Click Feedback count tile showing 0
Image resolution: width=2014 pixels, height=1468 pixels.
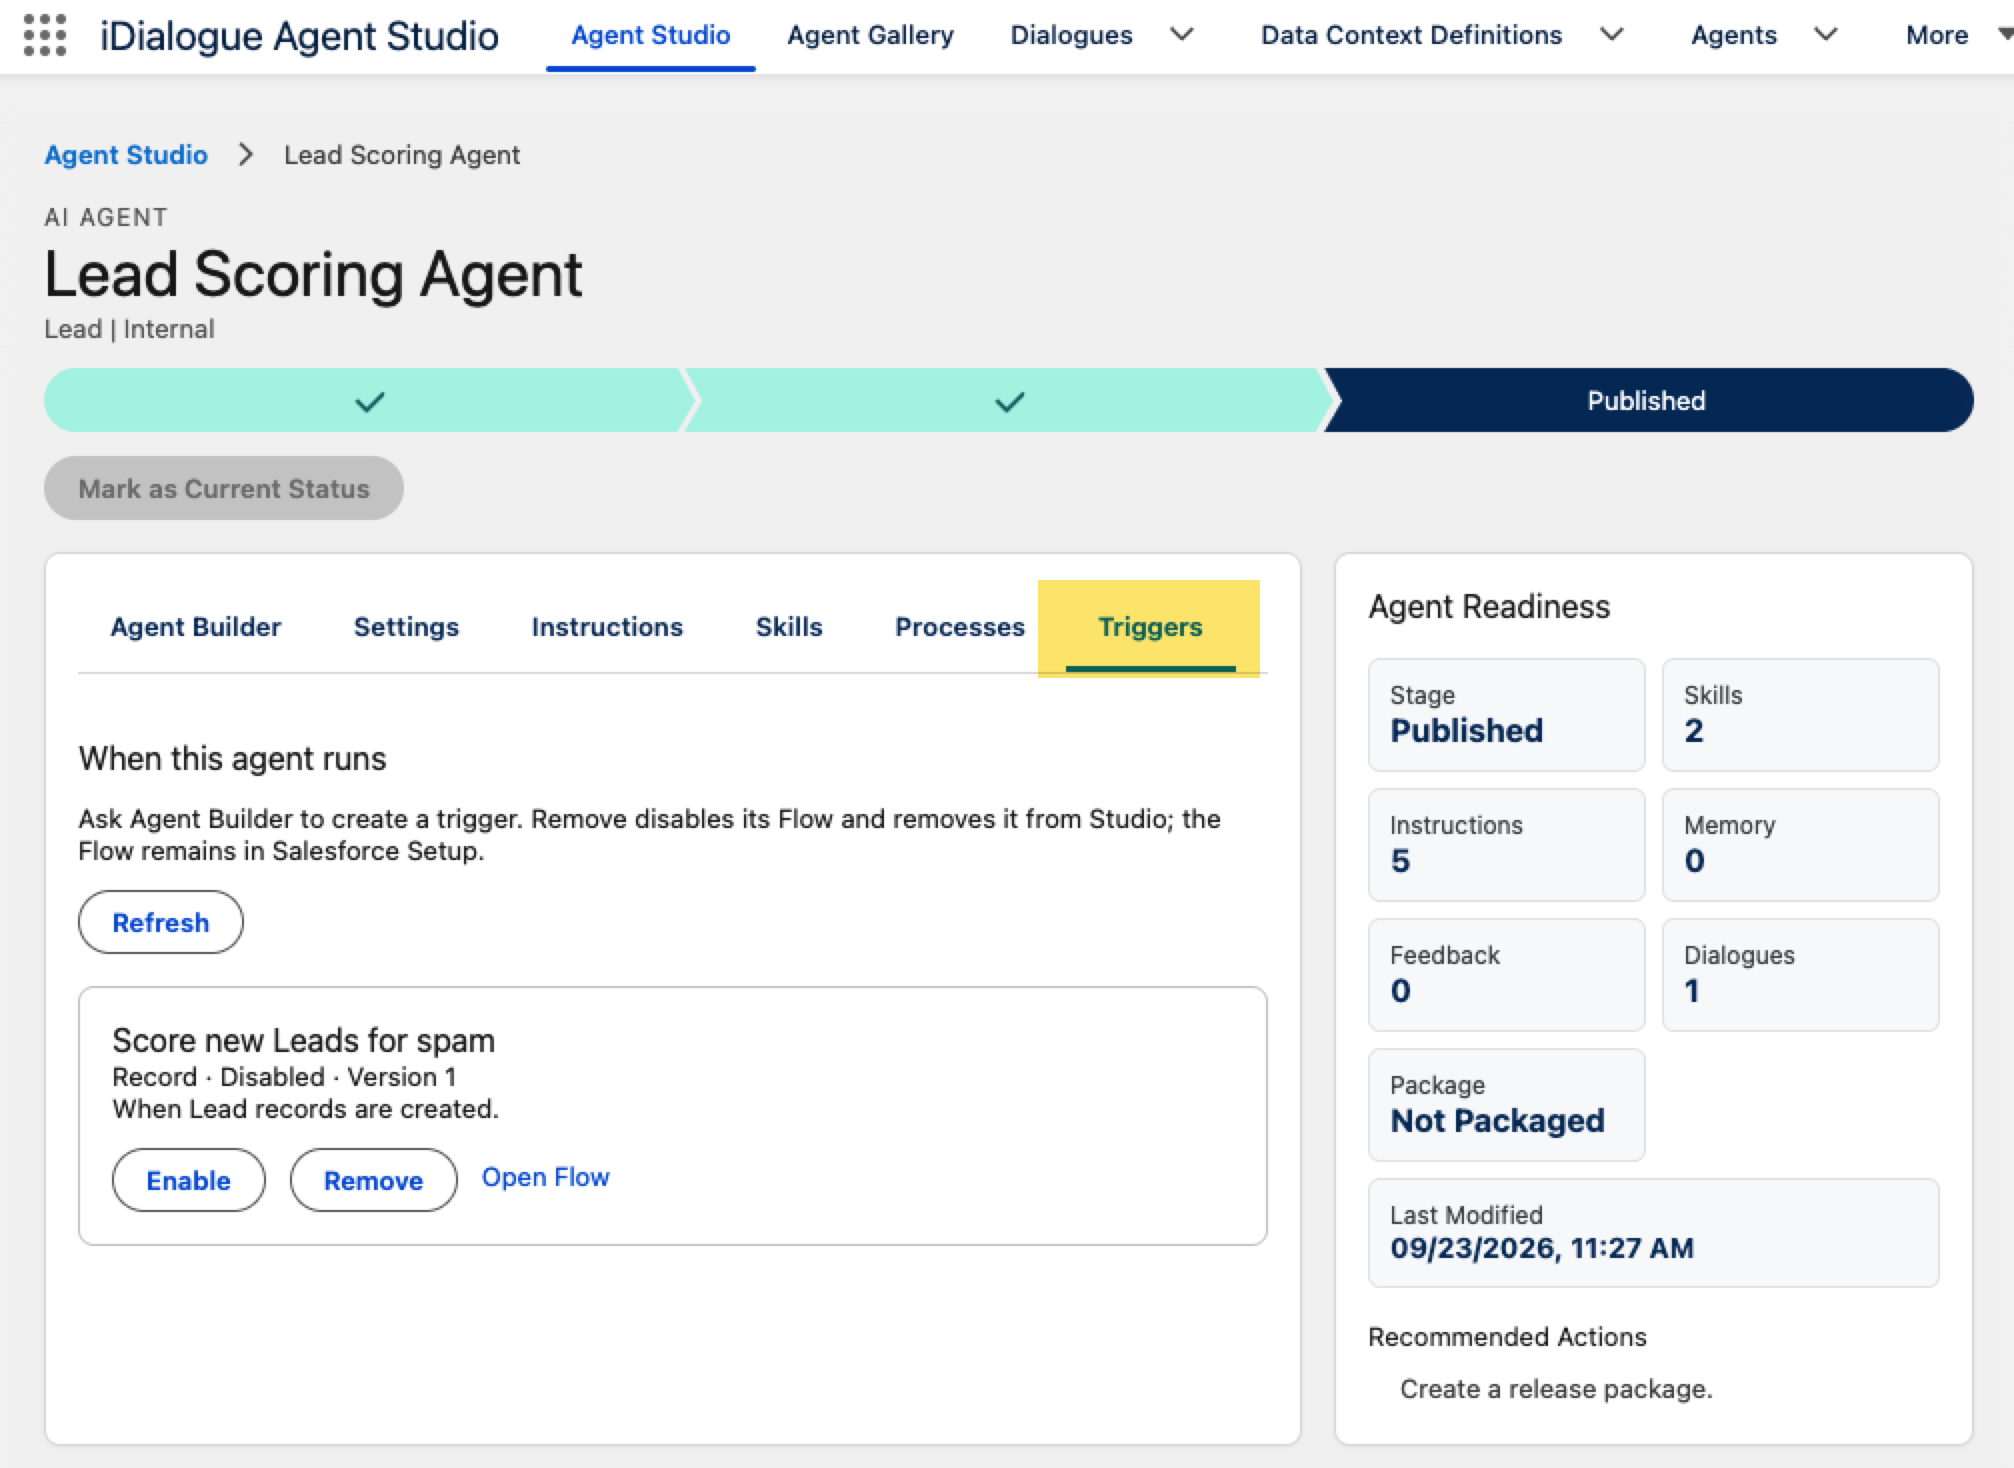(1507, 975)
